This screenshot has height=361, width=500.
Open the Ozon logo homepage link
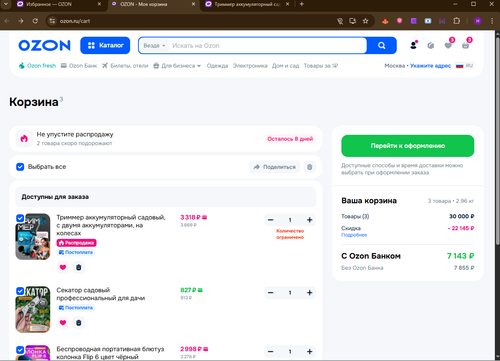(x=44, y=45)
